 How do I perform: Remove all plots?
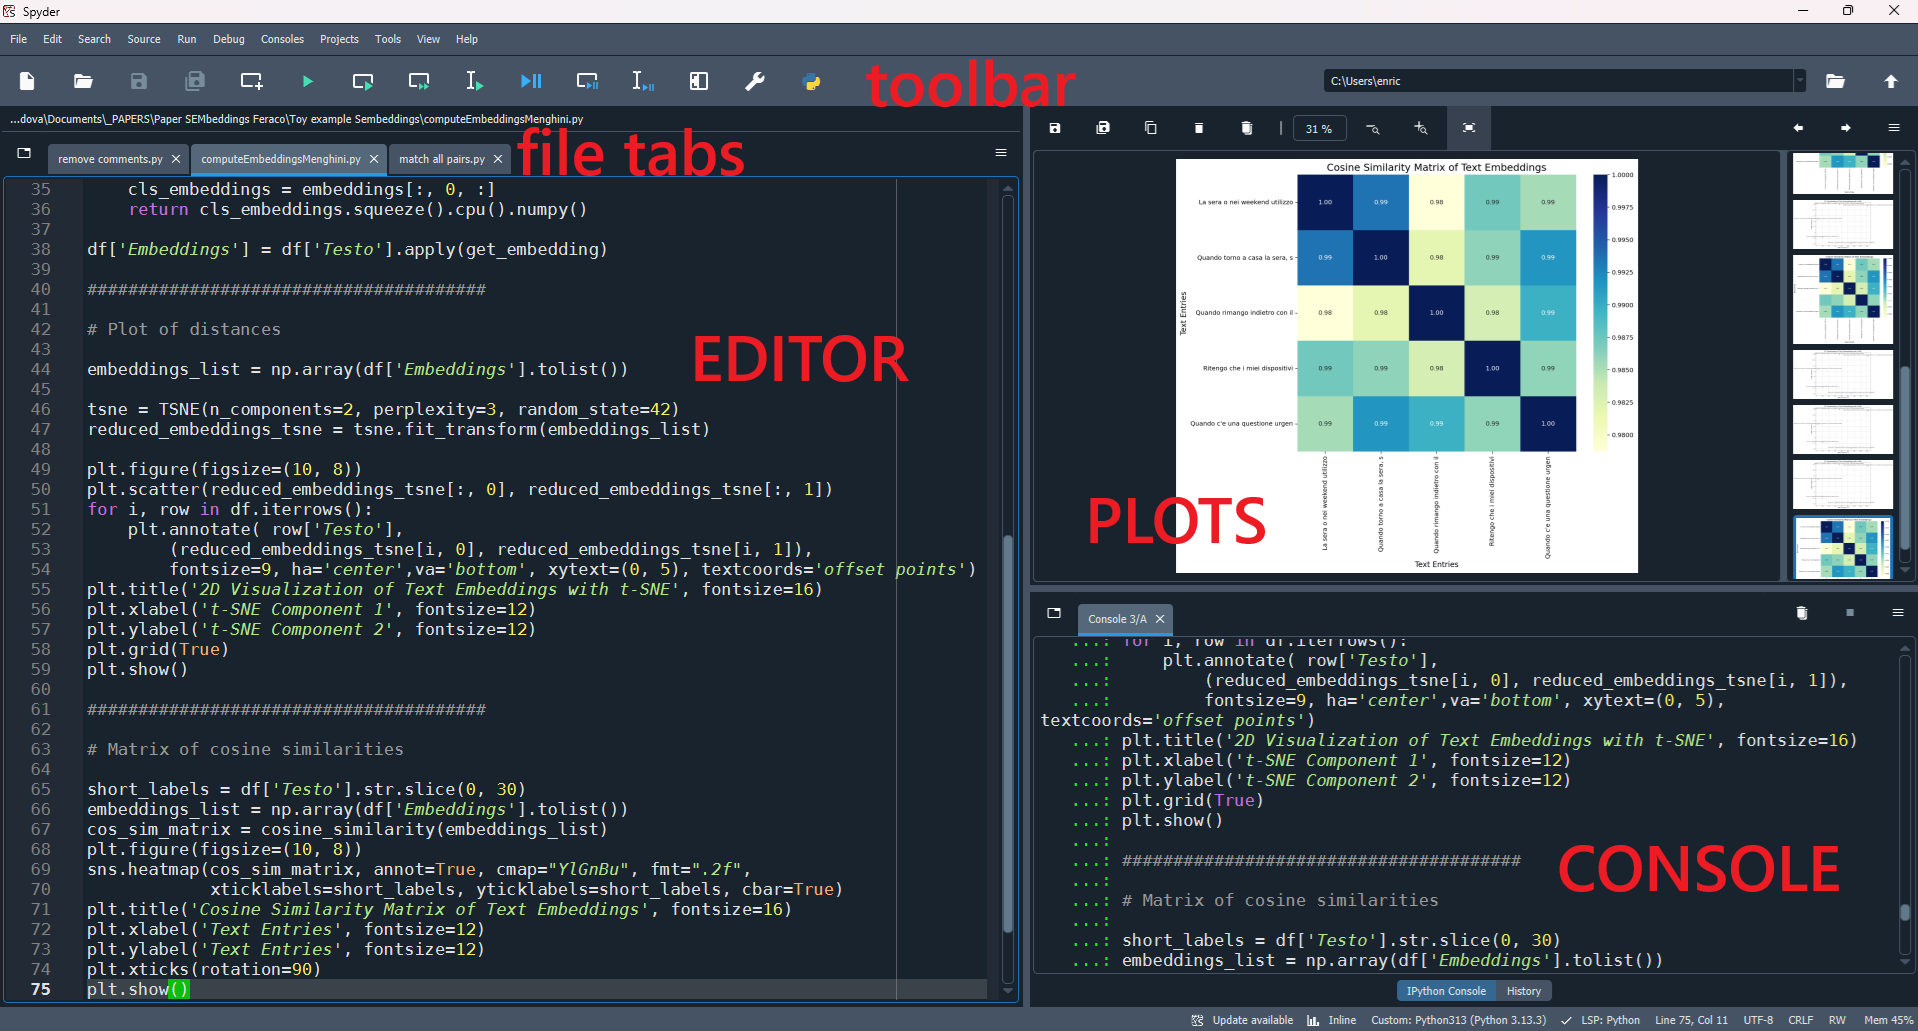[1247, 128]
